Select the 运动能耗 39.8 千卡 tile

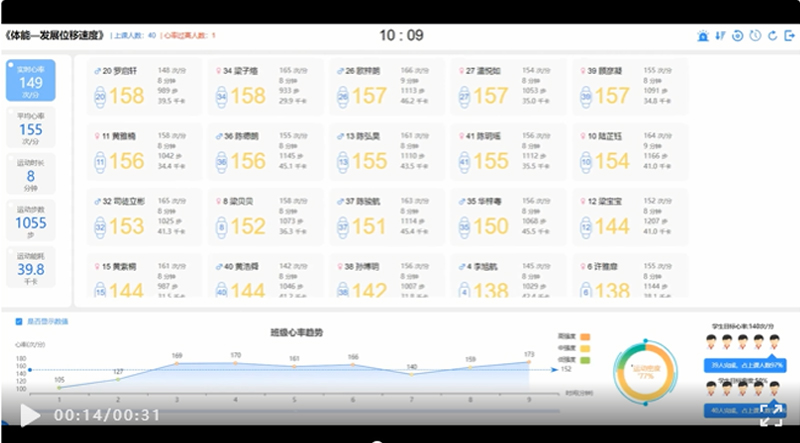tap(30, 267)
